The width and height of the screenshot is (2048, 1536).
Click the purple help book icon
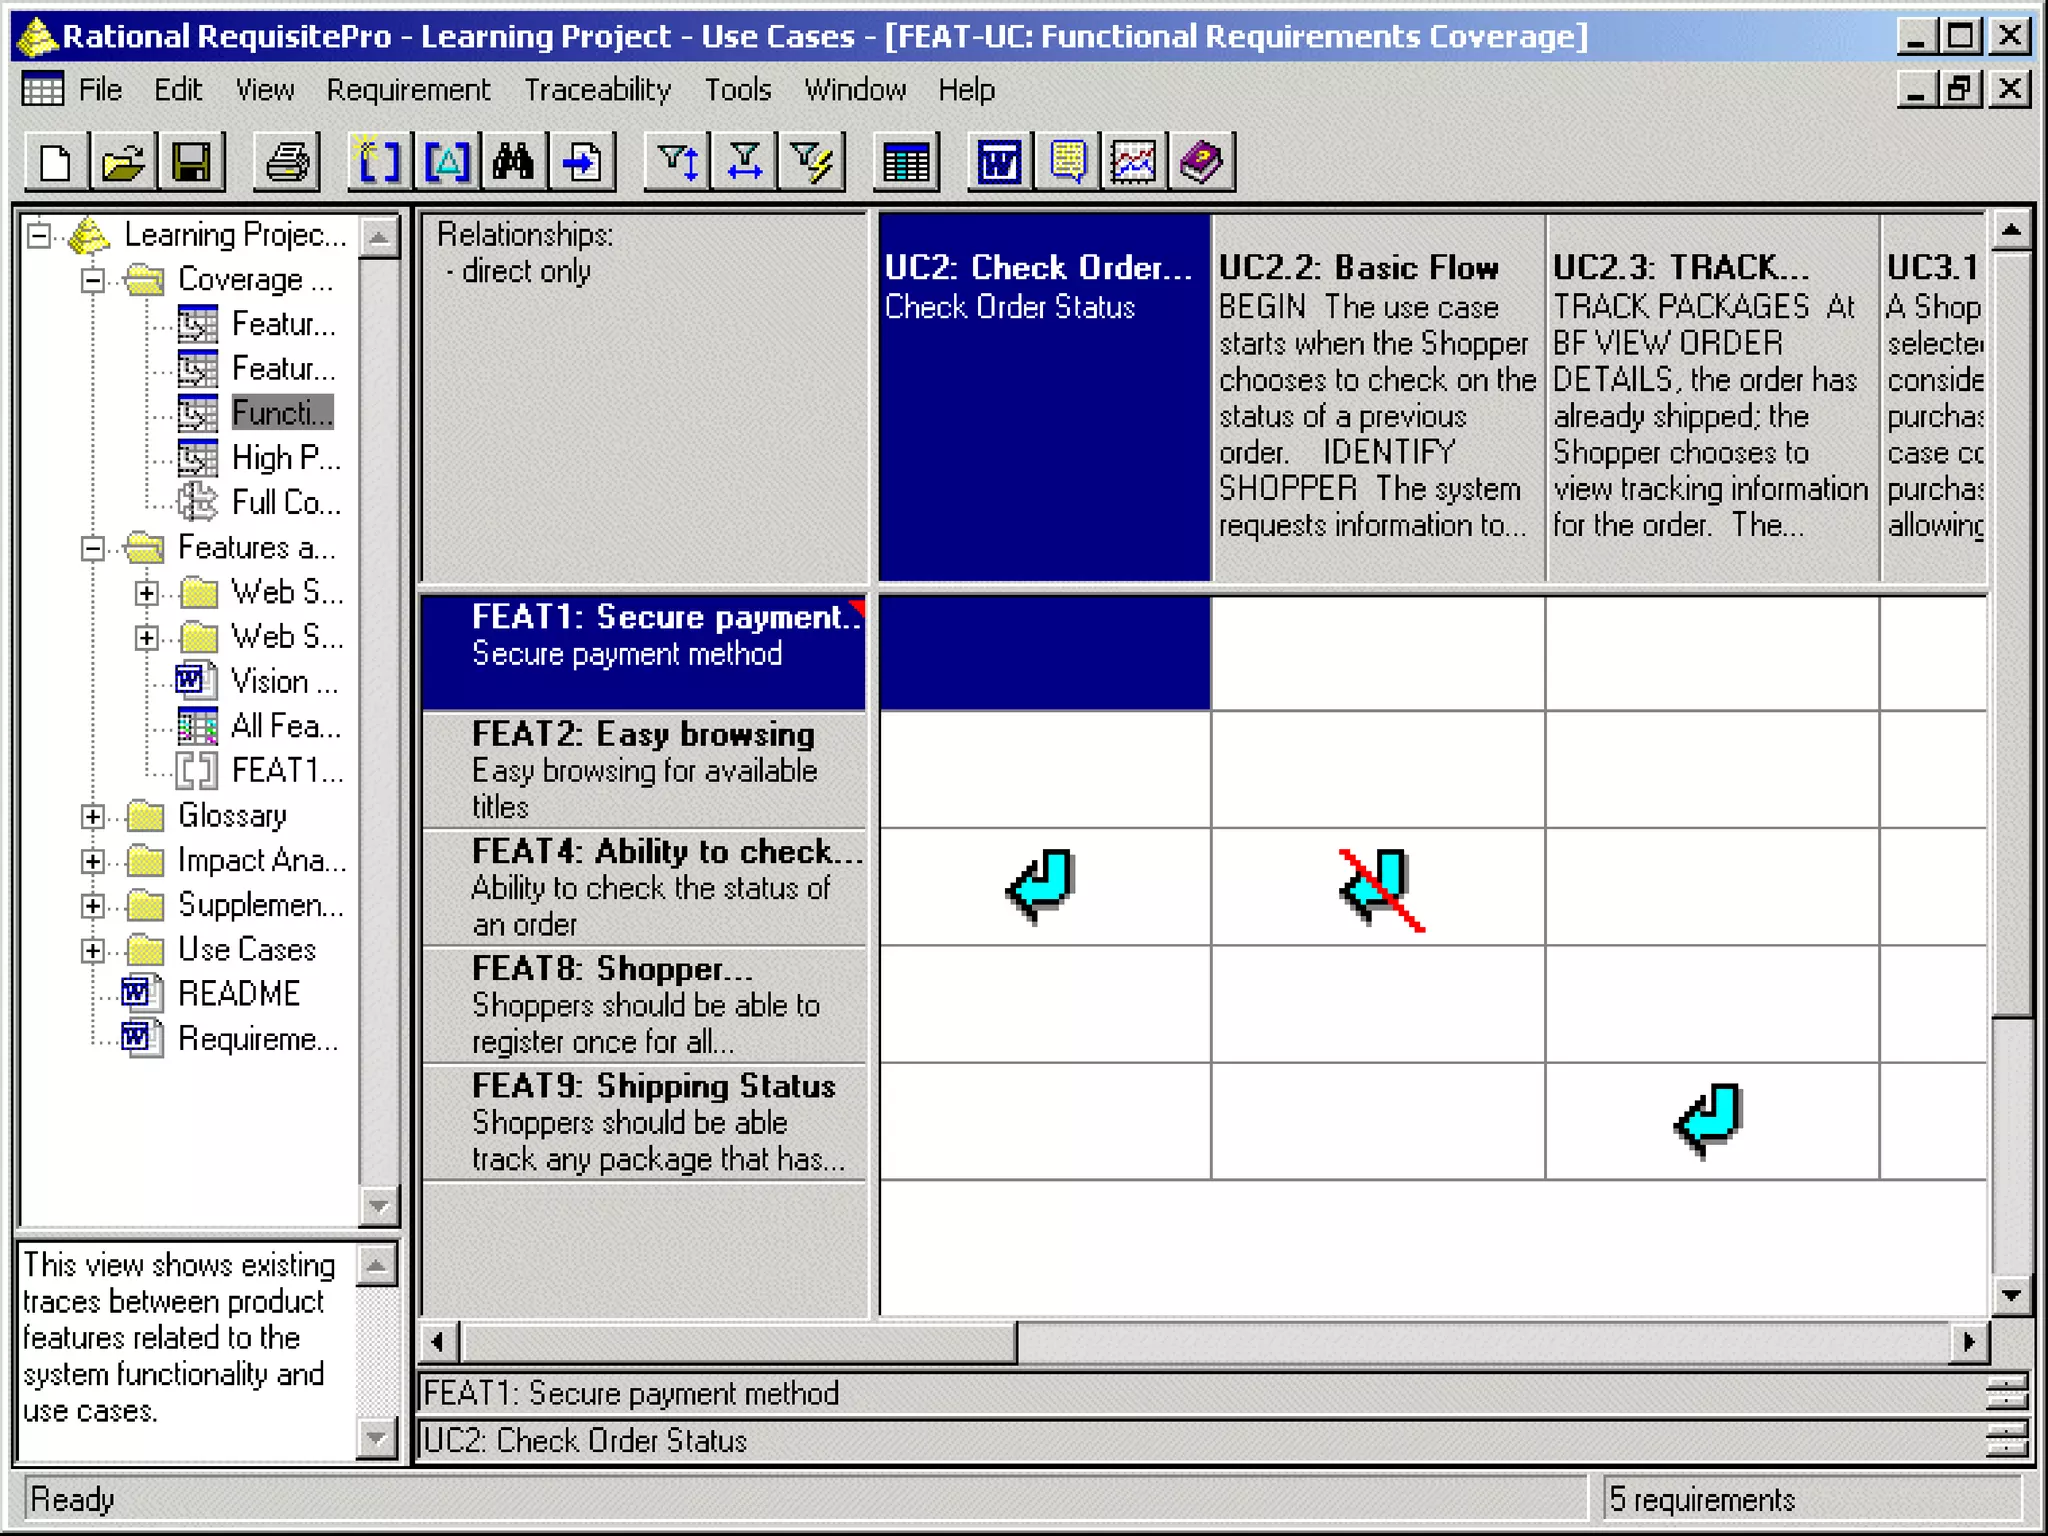pyautogui.click(x=1202, y=162)
